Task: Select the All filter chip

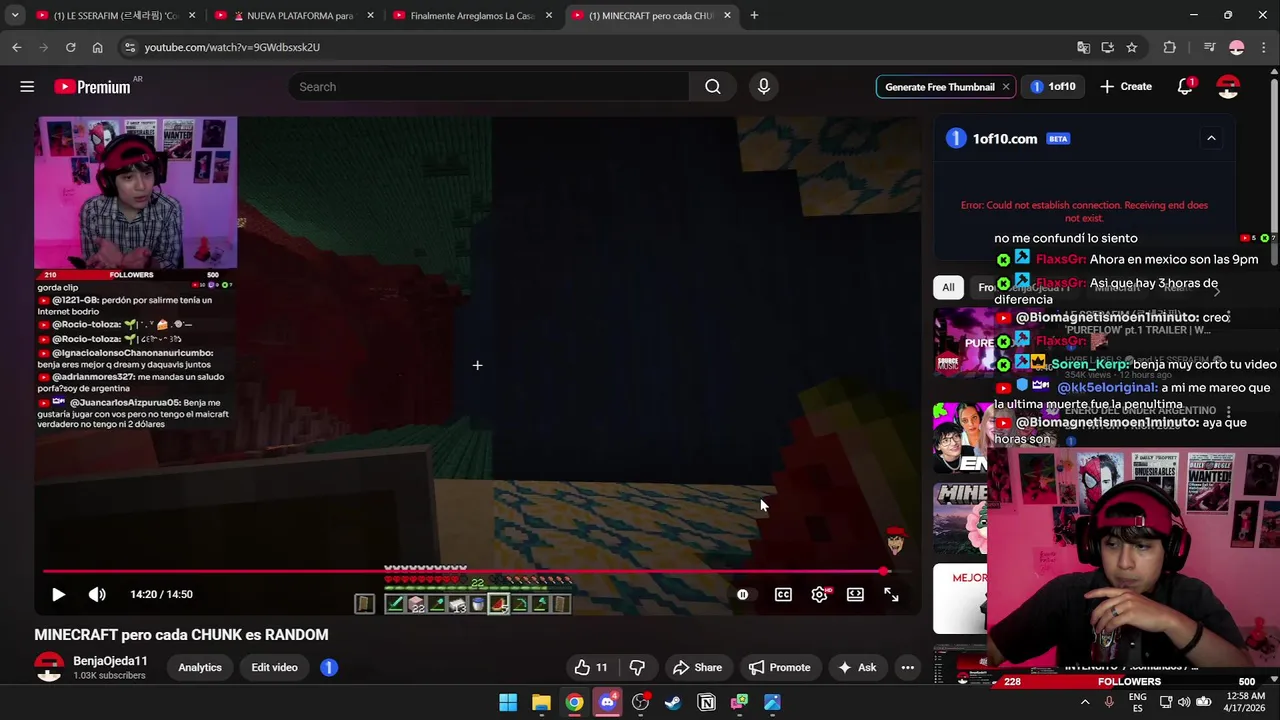Action: click(948, 287)
